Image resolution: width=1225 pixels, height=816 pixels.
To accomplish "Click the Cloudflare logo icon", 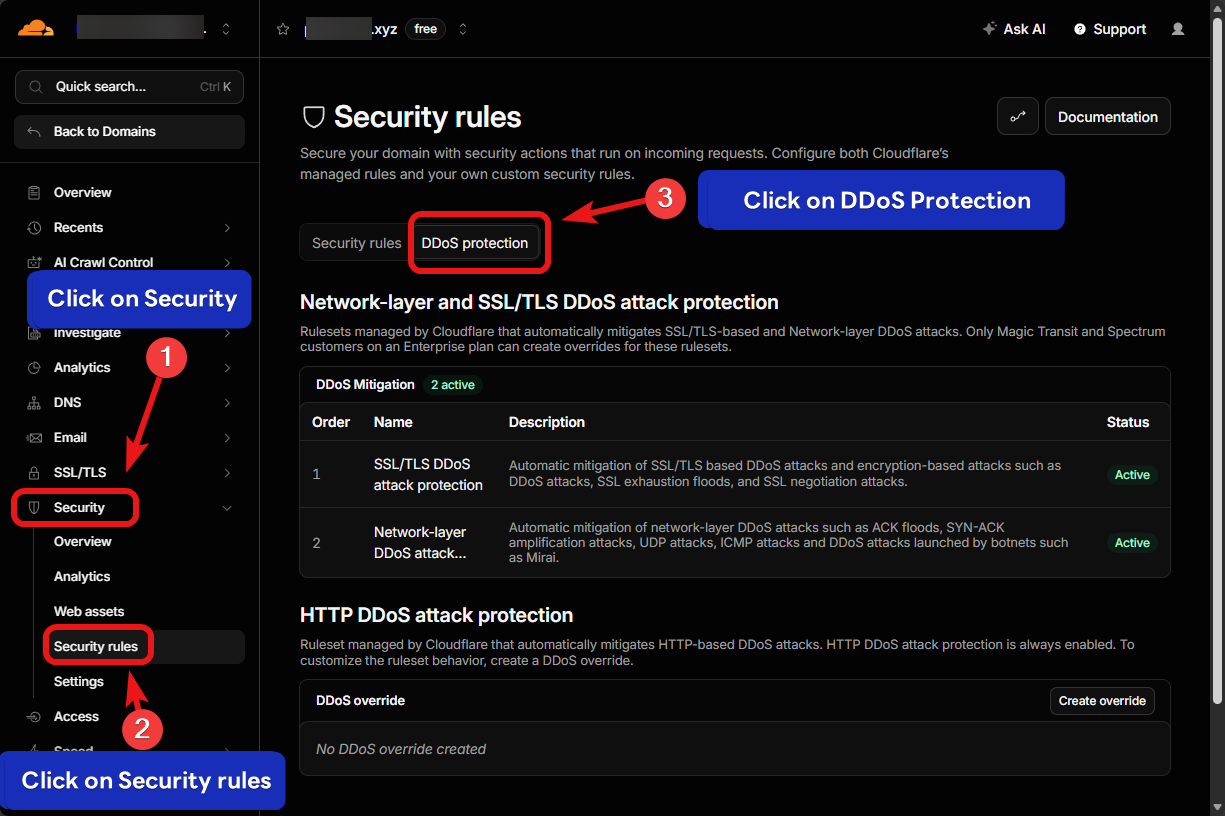I will [35, 28].
